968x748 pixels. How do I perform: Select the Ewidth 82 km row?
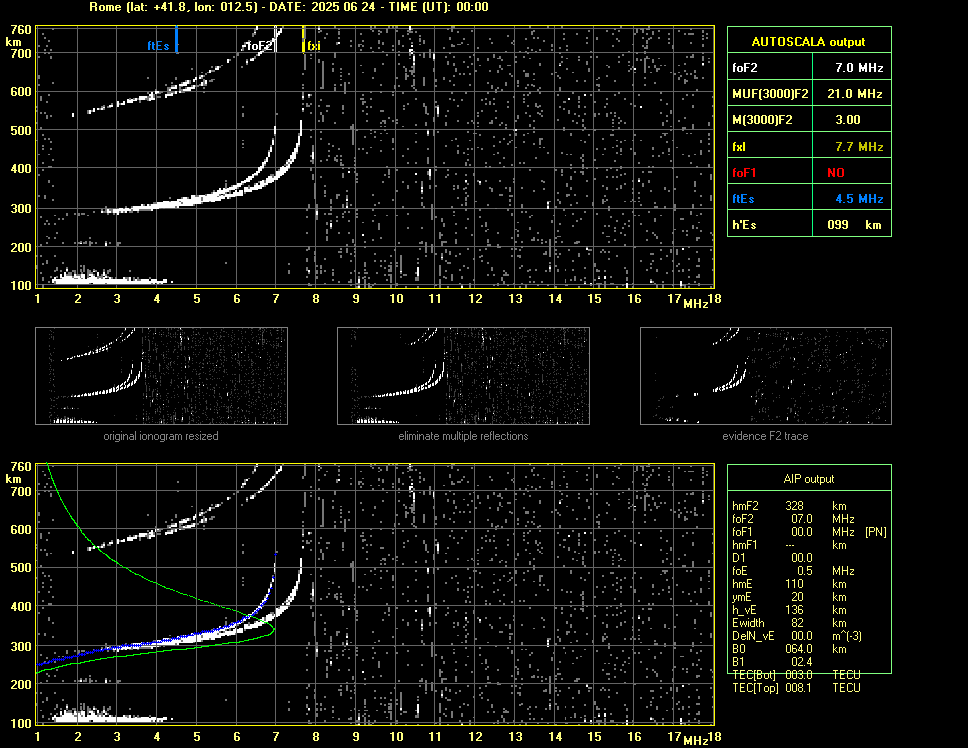pos(789,623)
